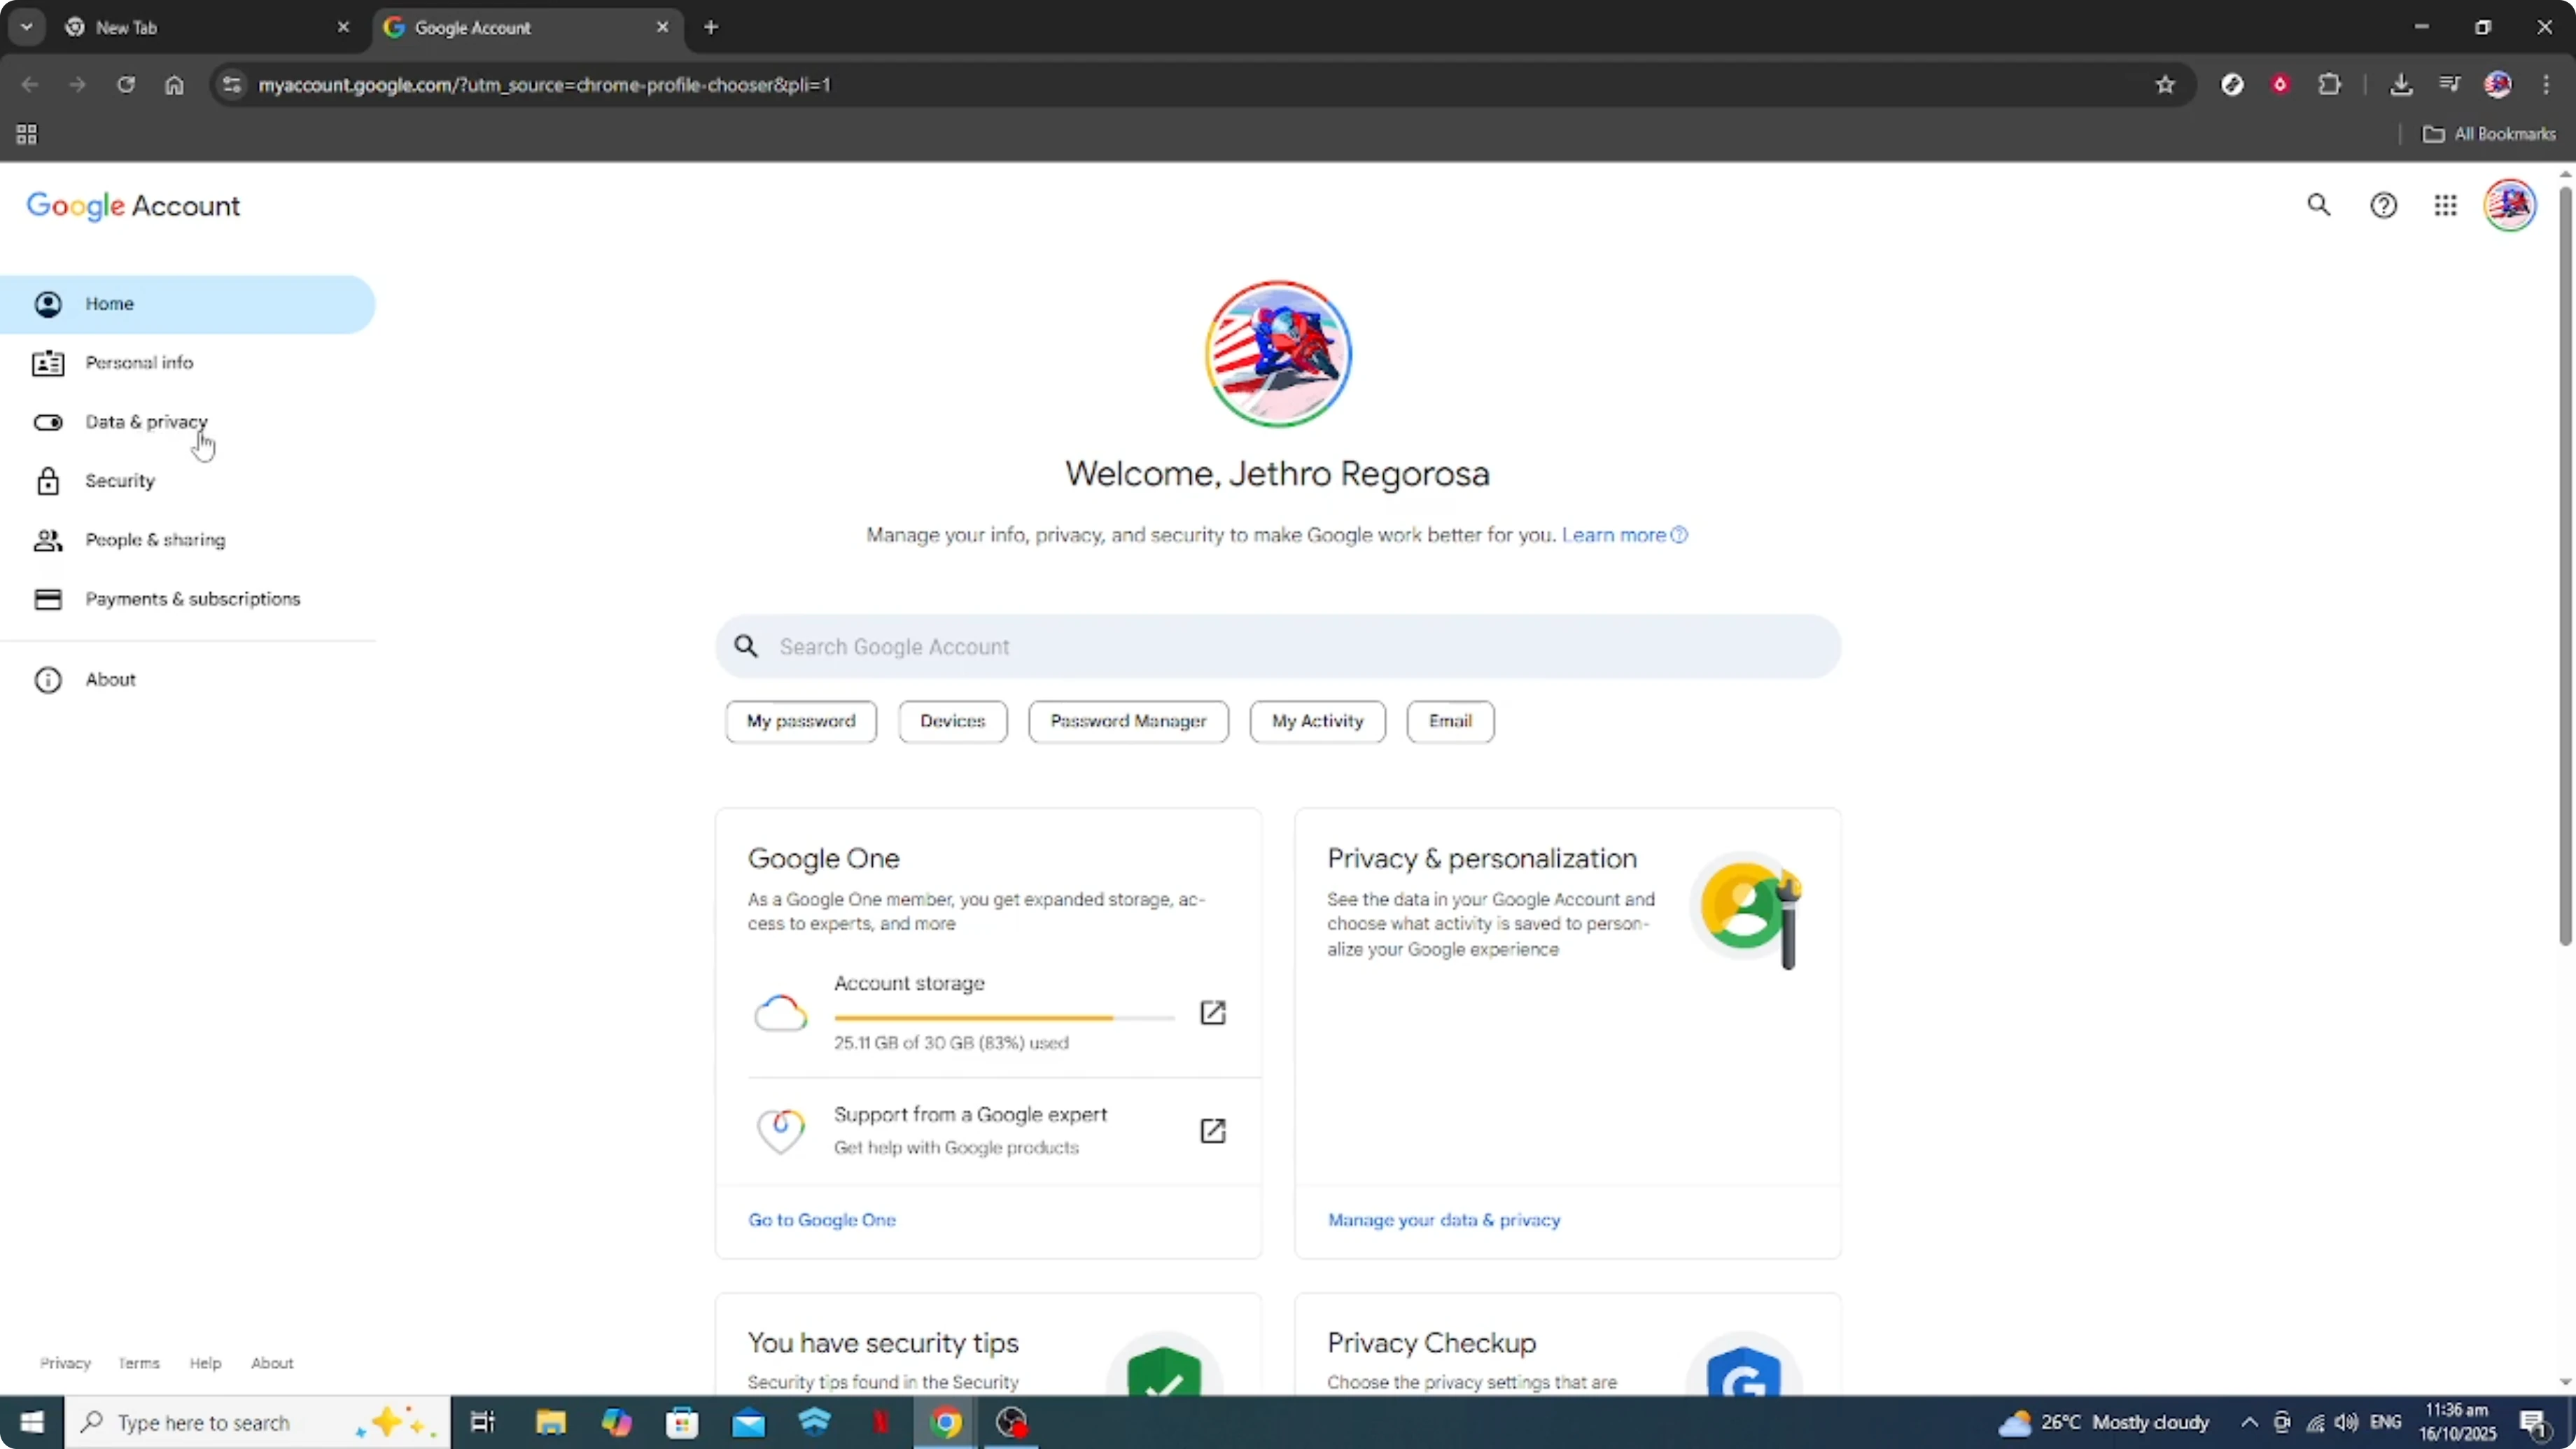Open File Explorer from the taskbar
Screen dimensions: 2576x1449
[x=550, y=1423]
